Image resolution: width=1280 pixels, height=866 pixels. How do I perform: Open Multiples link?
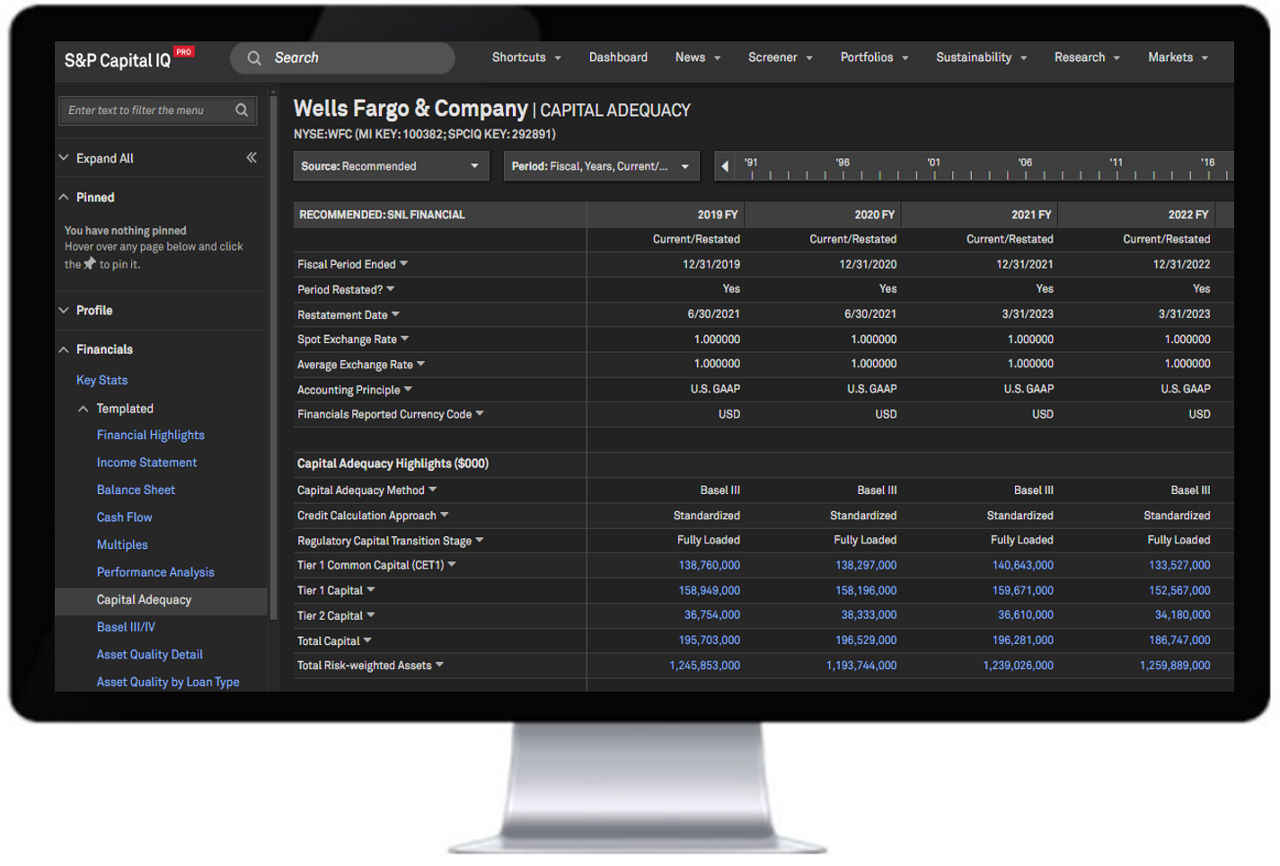[122, 545]
